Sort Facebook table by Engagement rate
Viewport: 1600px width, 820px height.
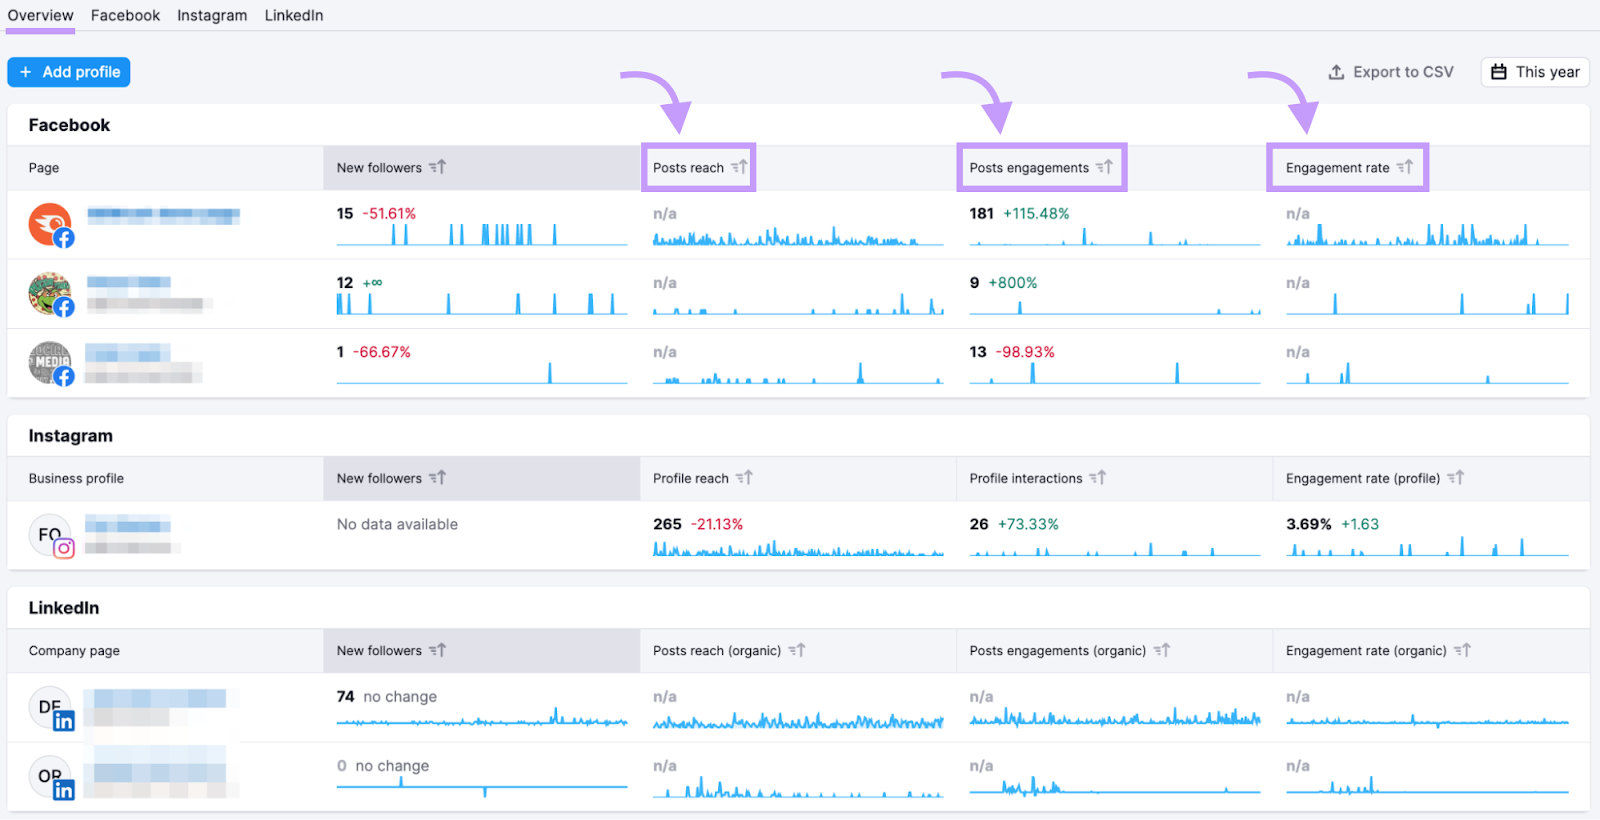pos(1349,168)
